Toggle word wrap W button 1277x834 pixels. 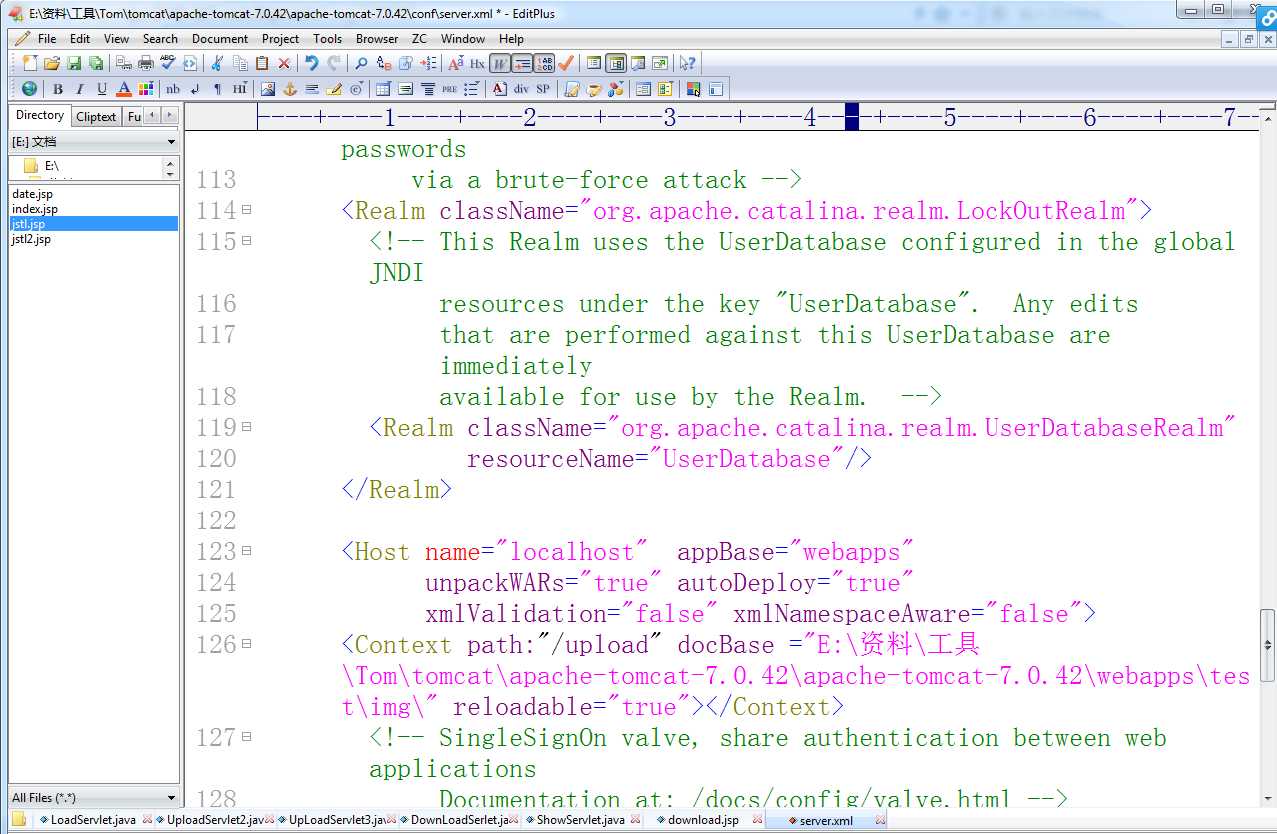(500, 63)
